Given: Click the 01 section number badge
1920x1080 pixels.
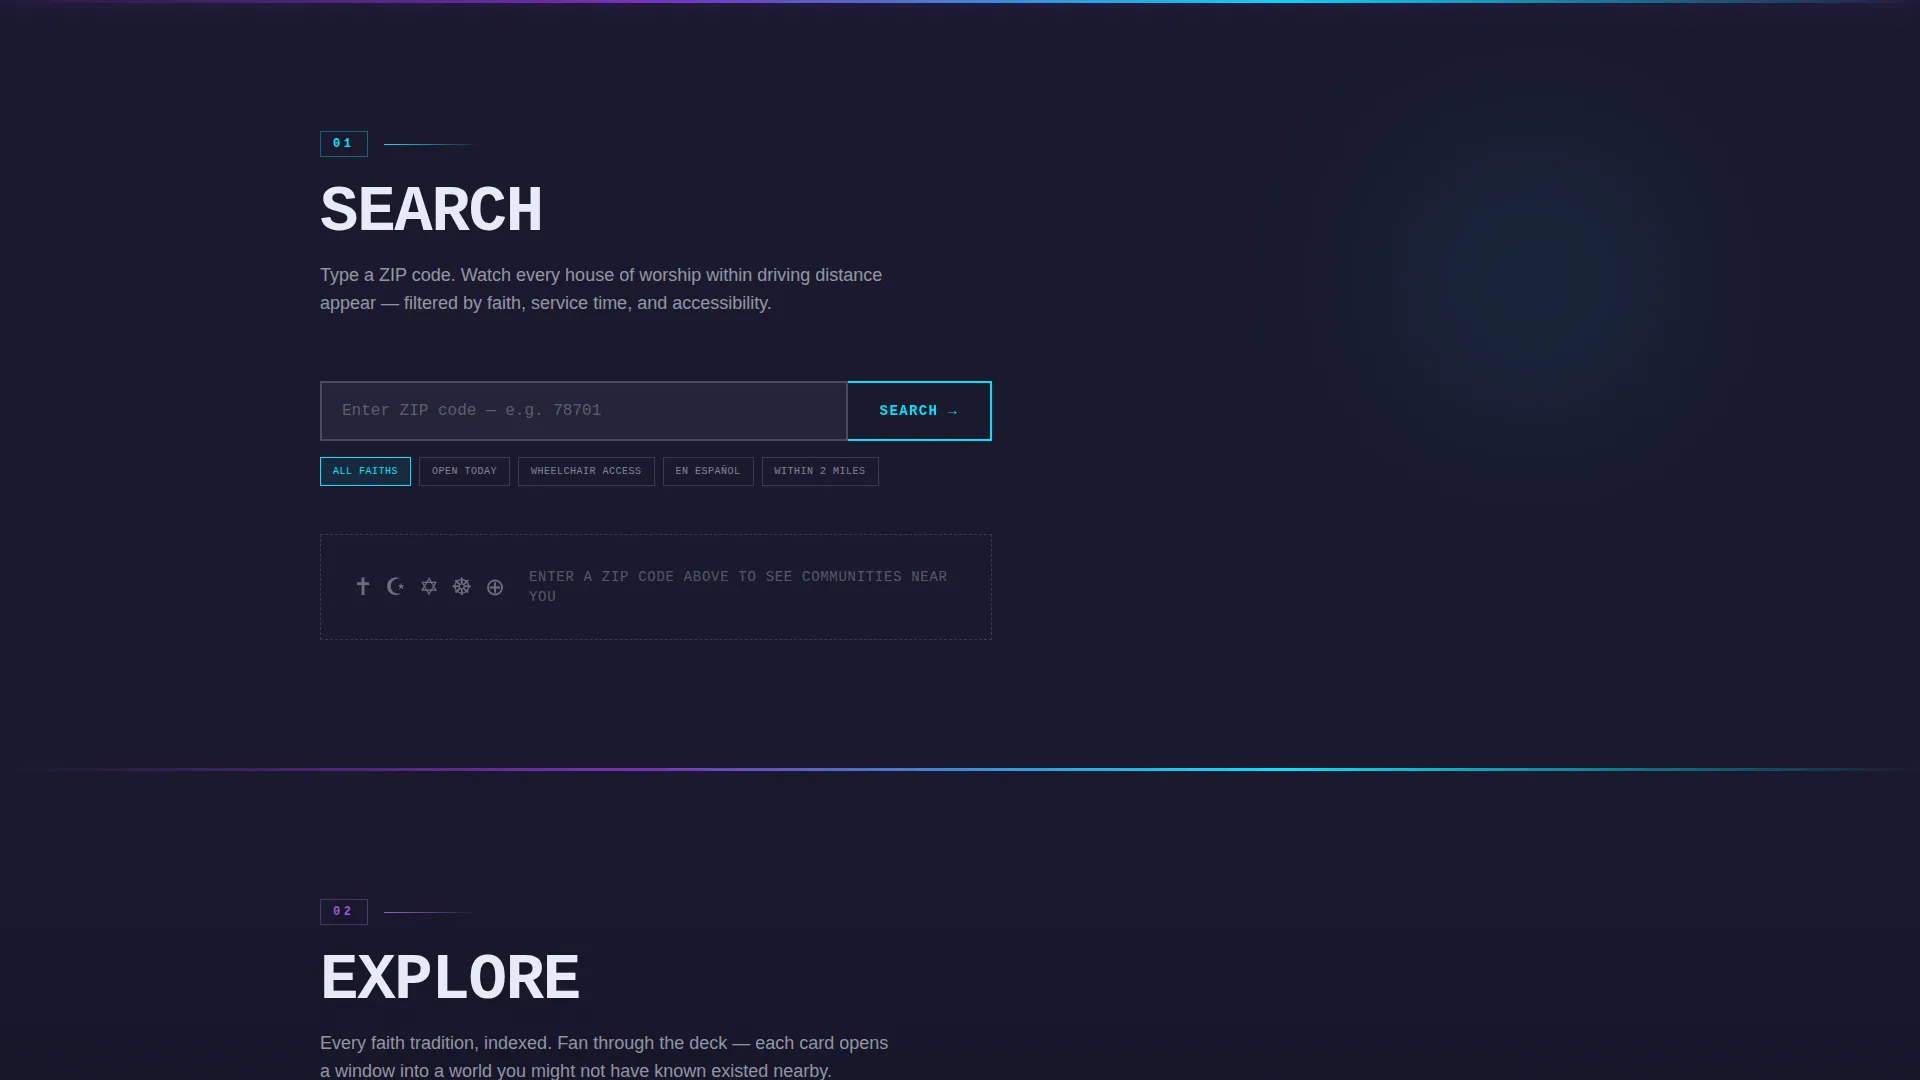Looking at the screenshot, I should 344,144.
